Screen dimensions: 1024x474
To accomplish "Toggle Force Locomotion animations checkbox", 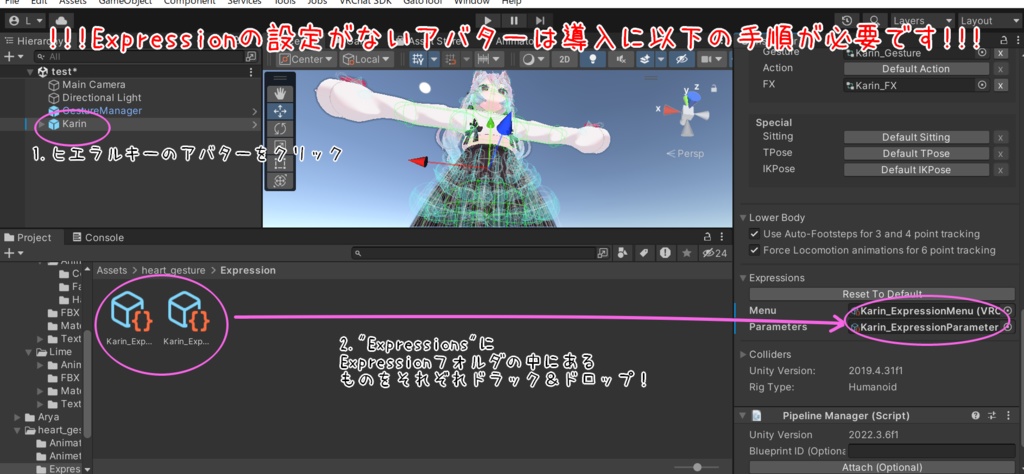I will coord(754,250).
